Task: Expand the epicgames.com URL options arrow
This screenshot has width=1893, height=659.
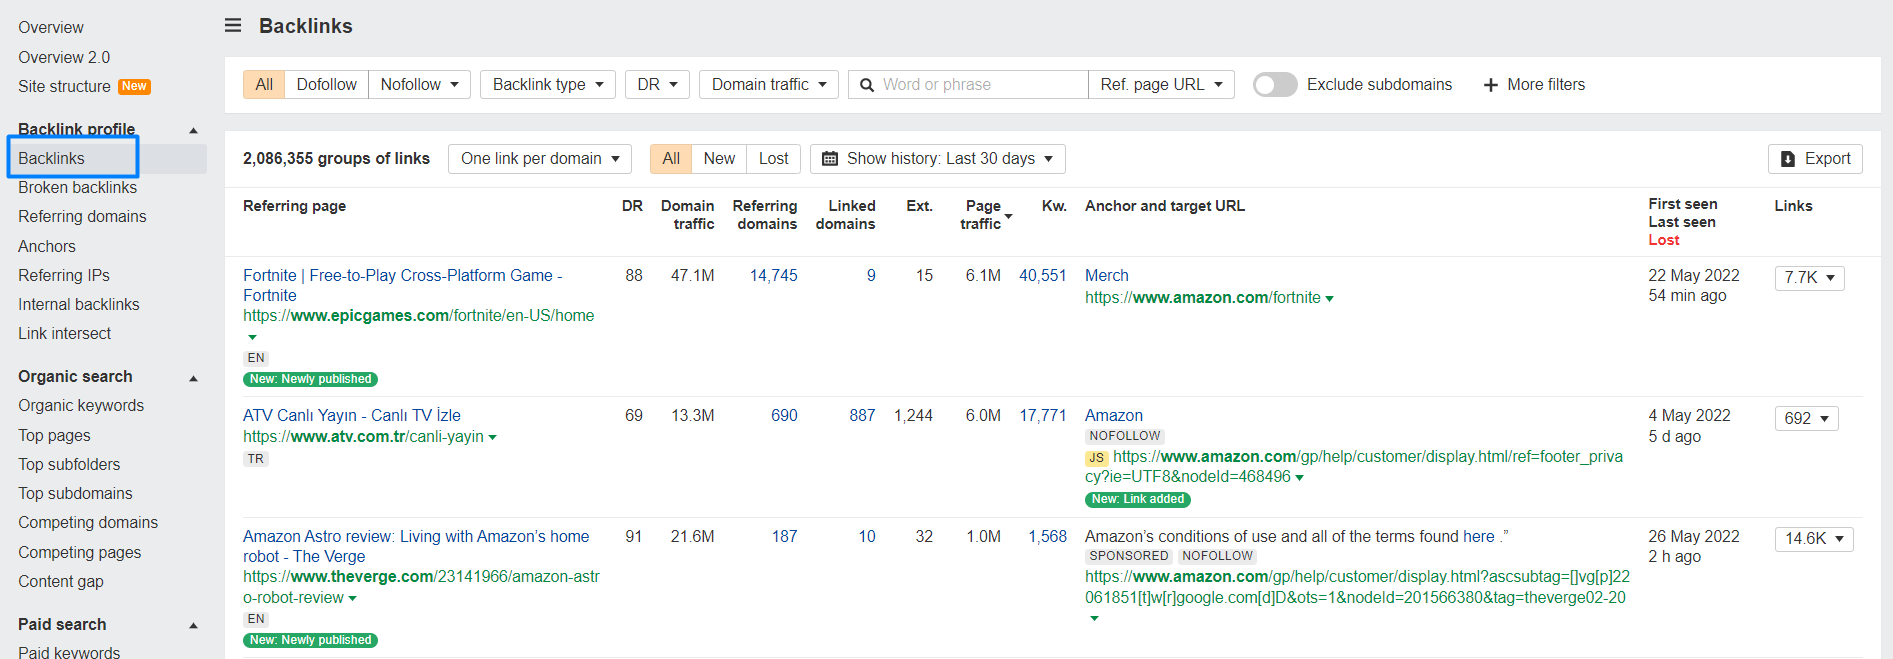Action: [x=252, y=337]
